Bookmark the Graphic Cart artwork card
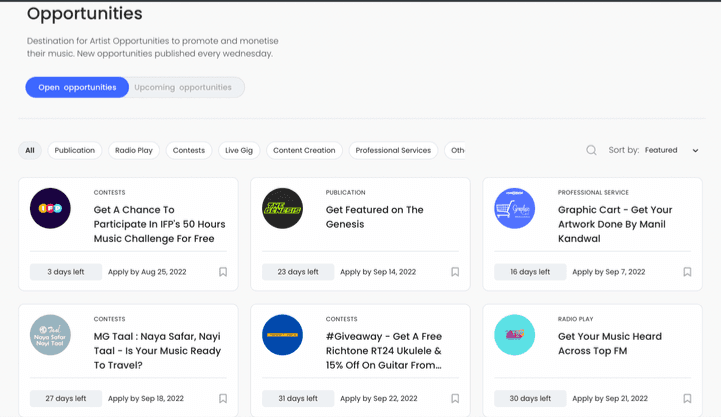Image resolution: width=722 pixels, height=417 pixels. click(687, 272)
